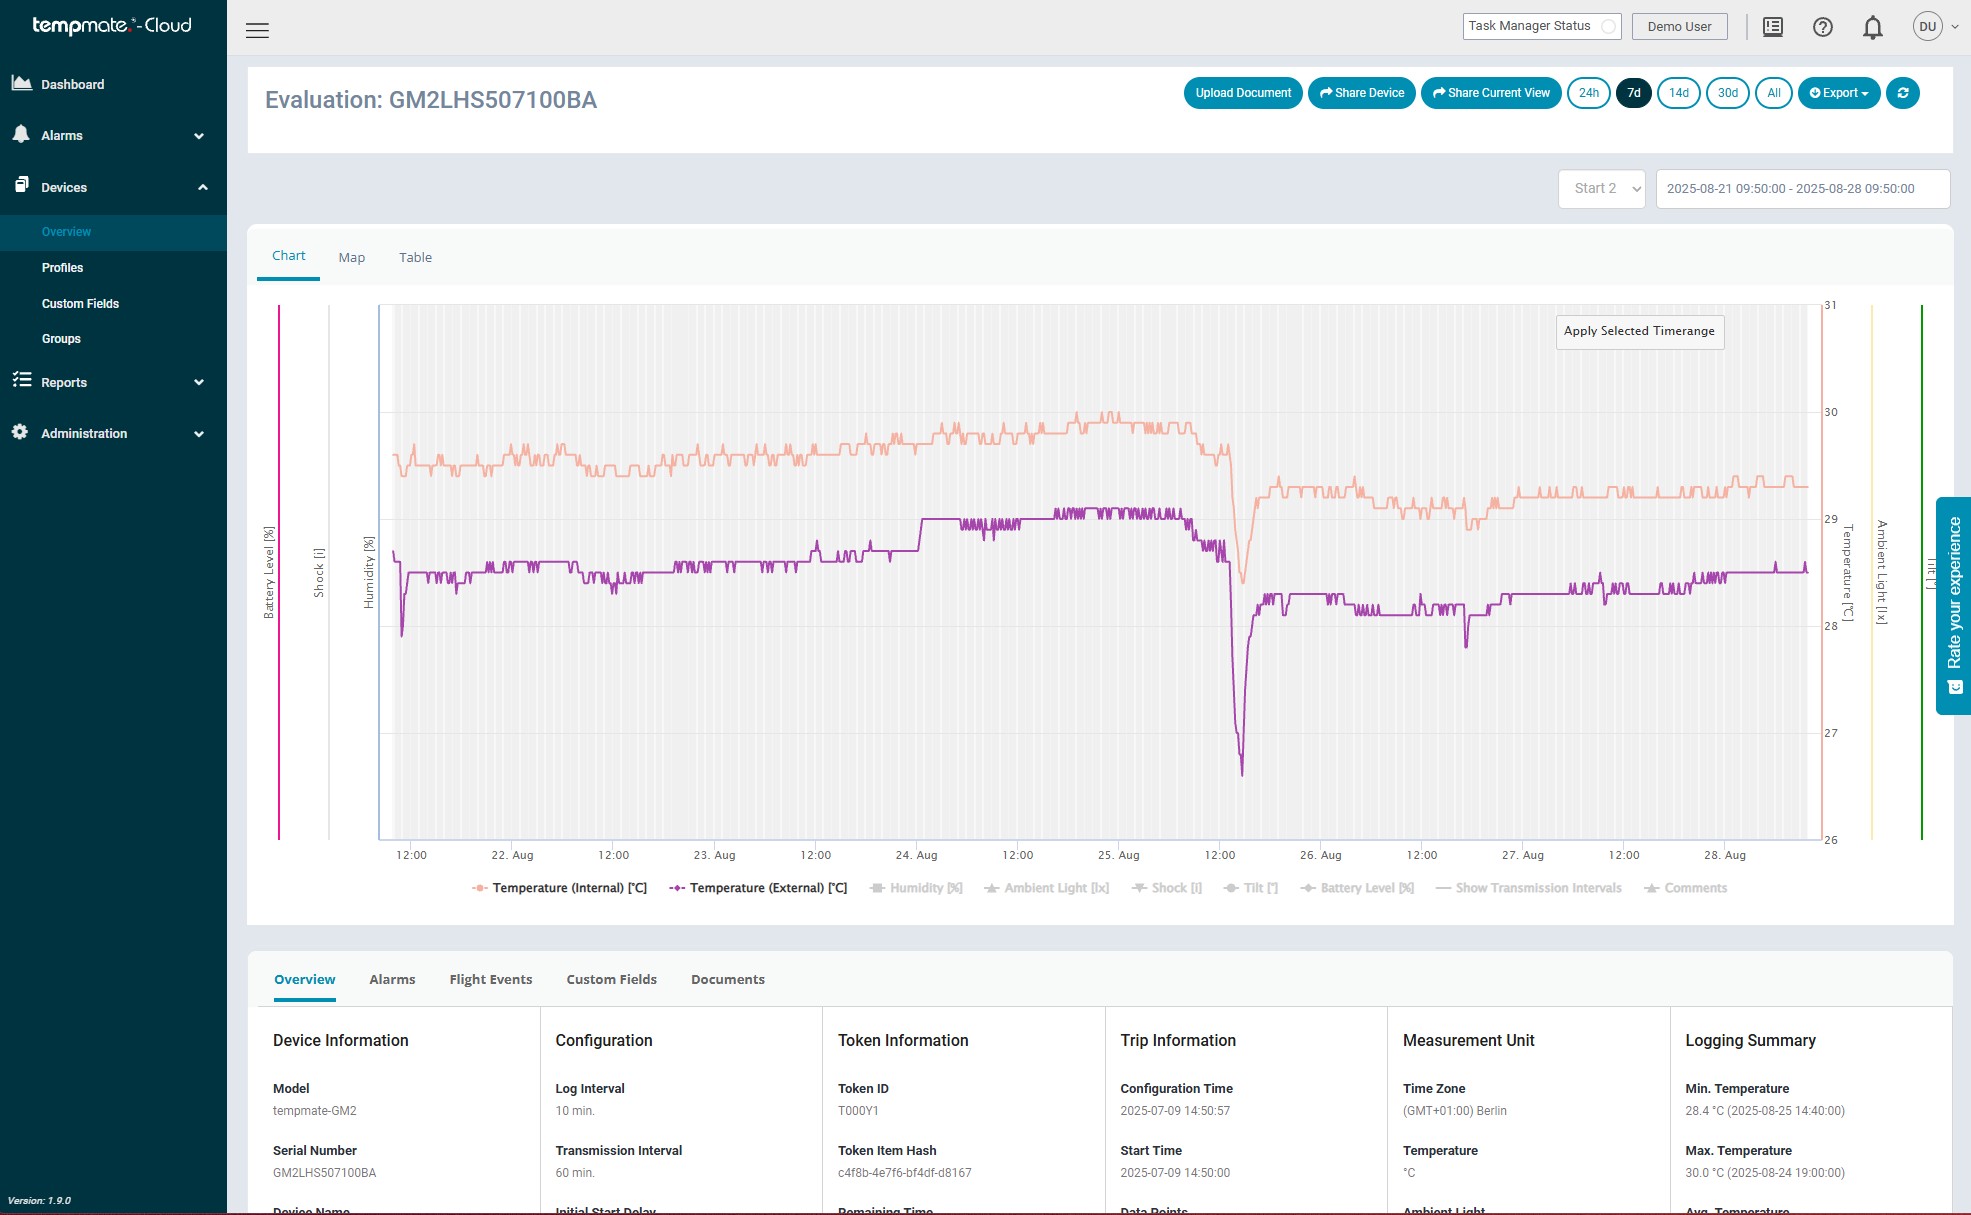
Task: Open the hamburger sidebar menu
Action: coord(257,30)
